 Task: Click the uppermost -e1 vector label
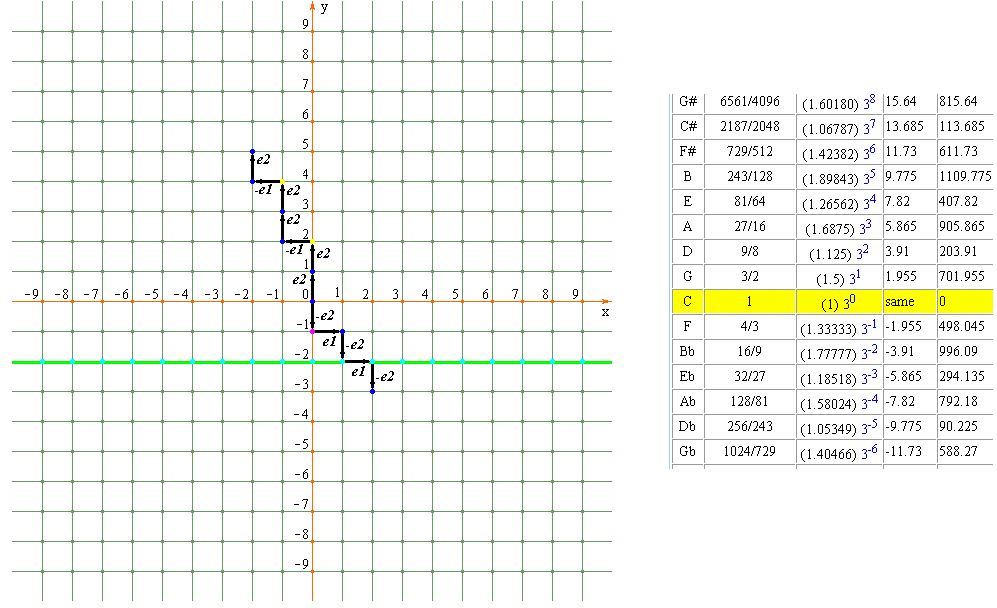[264, 188]
